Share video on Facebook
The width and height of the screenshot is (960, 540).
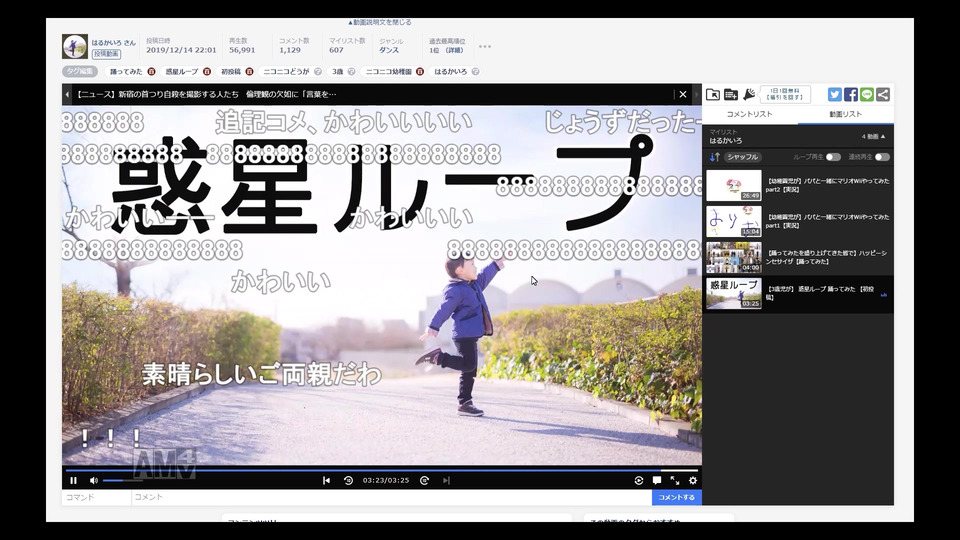[850, 94]
